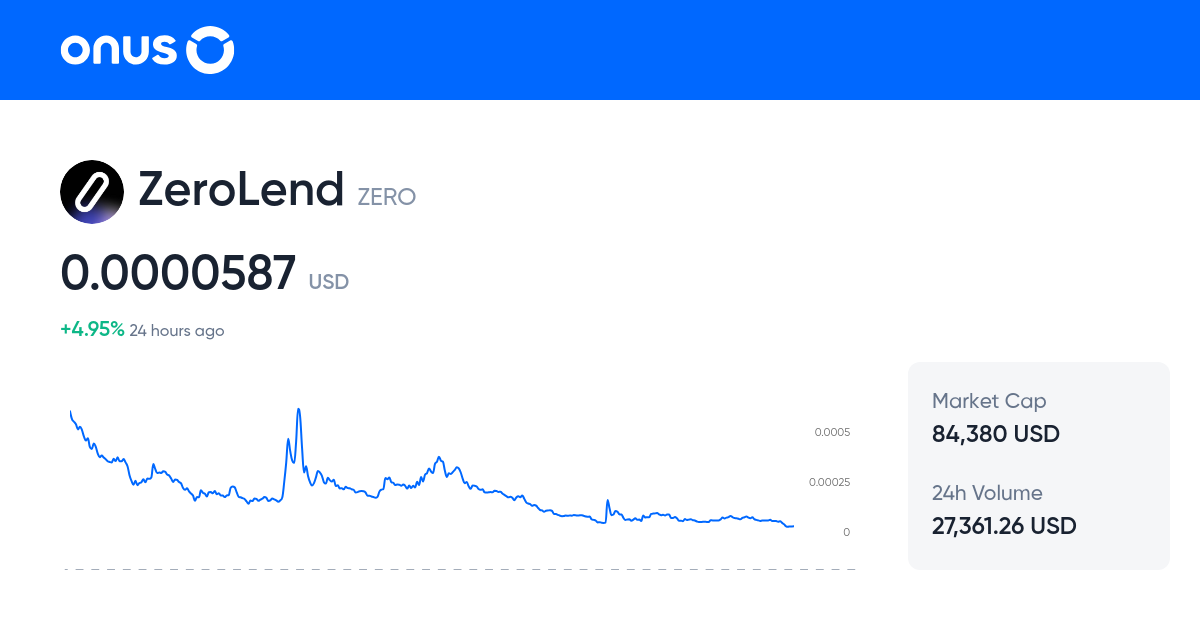
Task: Click the 0.0000587 price value
Action: pyautogui.click(x=178, y=272)
